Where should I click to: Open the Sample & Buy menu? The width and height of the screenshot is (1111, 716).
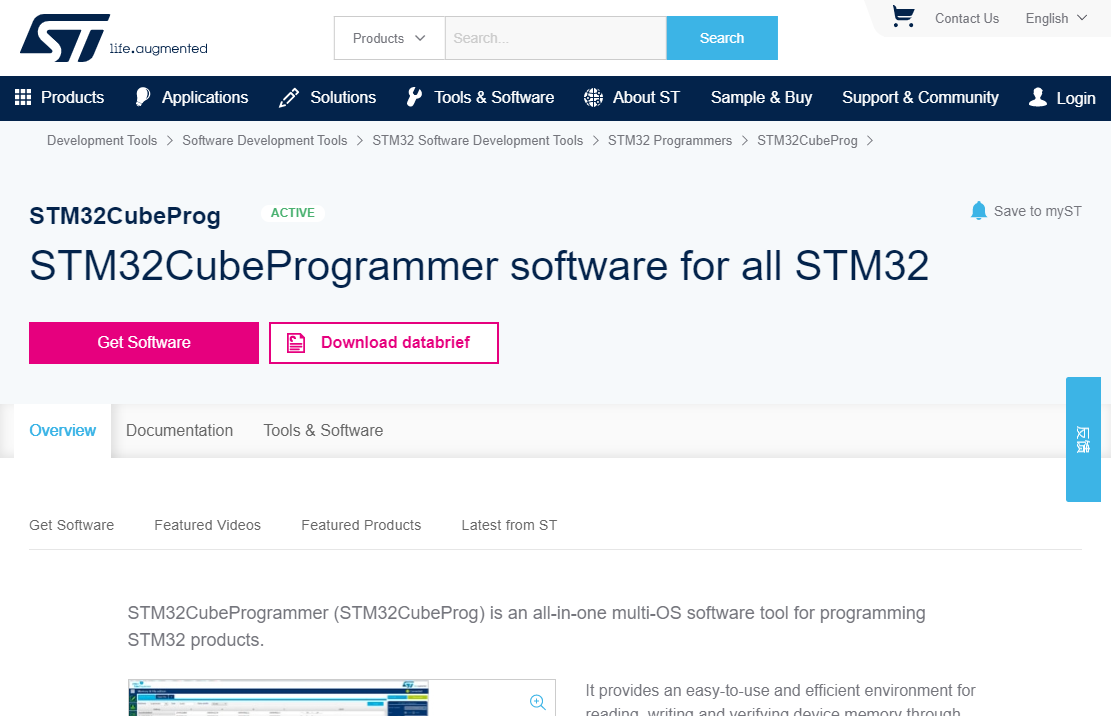pos(761,98)
